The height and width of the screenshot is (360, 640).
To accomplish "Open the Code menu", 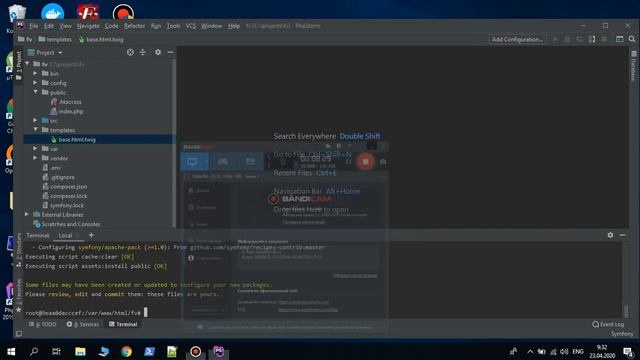I will [111, 26].
